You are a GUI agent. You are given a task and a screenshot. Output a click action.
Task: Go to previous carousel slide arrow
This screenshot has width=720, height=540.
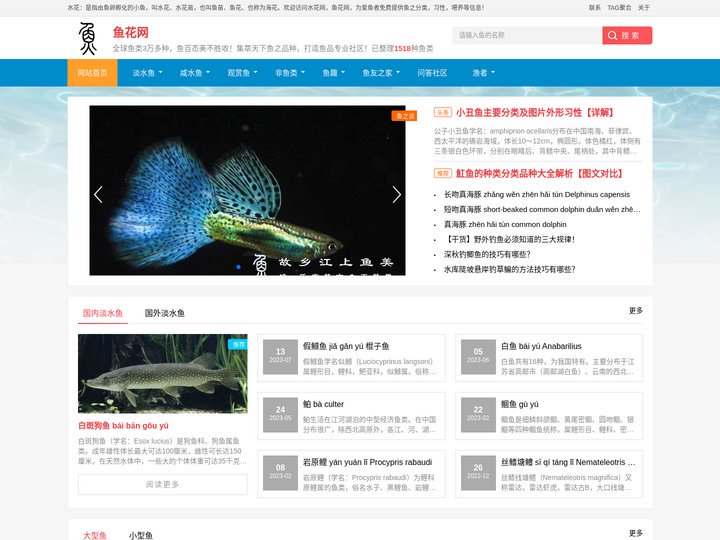(98, 195)
